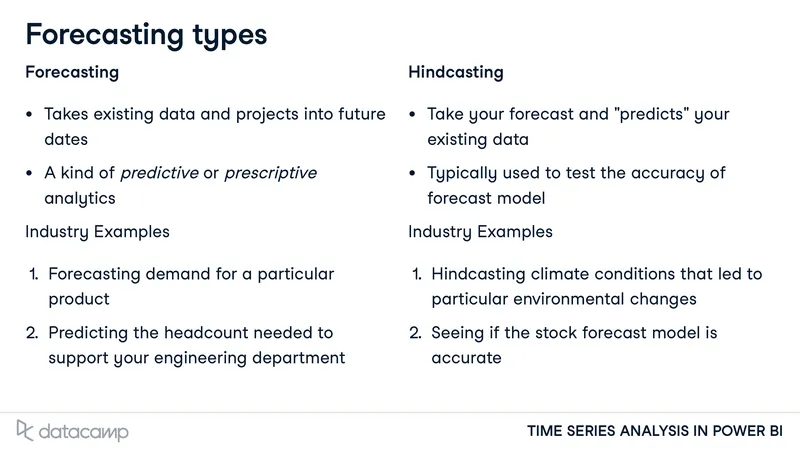Click the italic word prescriptive
Viewport: 800px width, 450px height.
point(270,173)
